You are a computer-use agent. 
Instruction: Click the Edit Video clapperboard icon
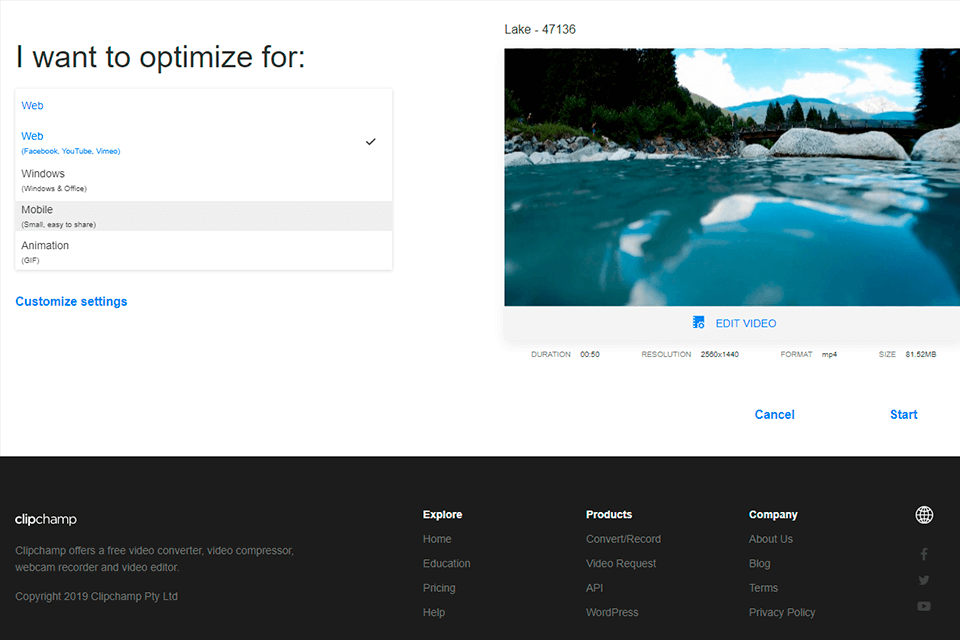point(698,322)
